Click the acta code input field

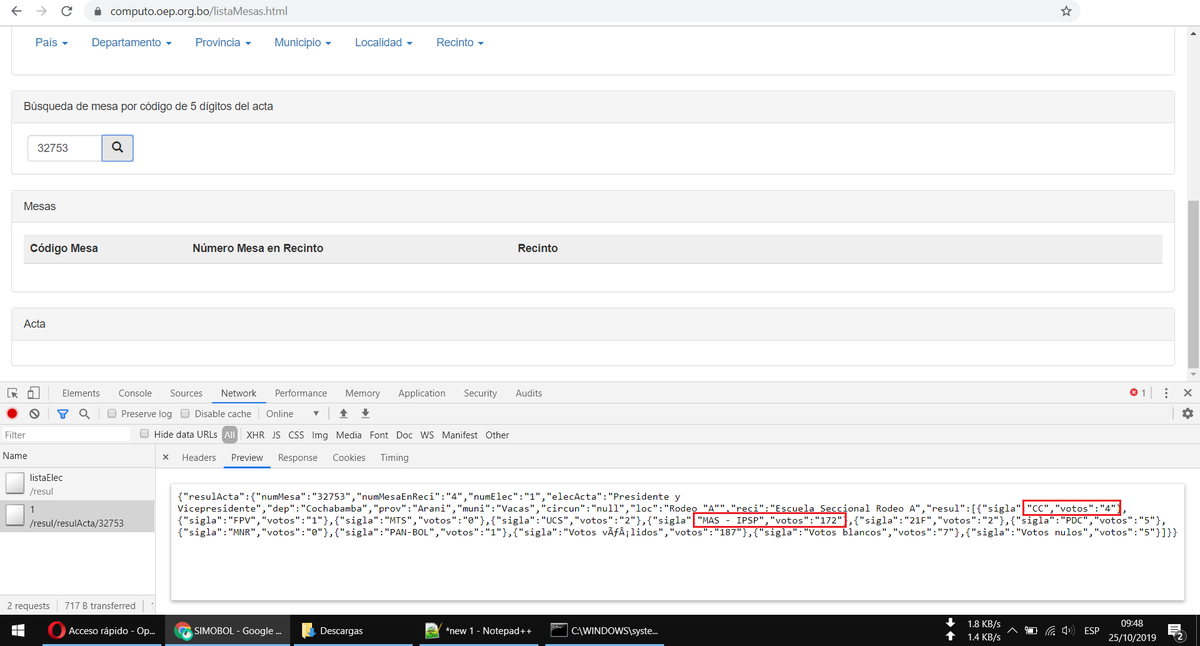pyautogui.click(x=64, y=148)
